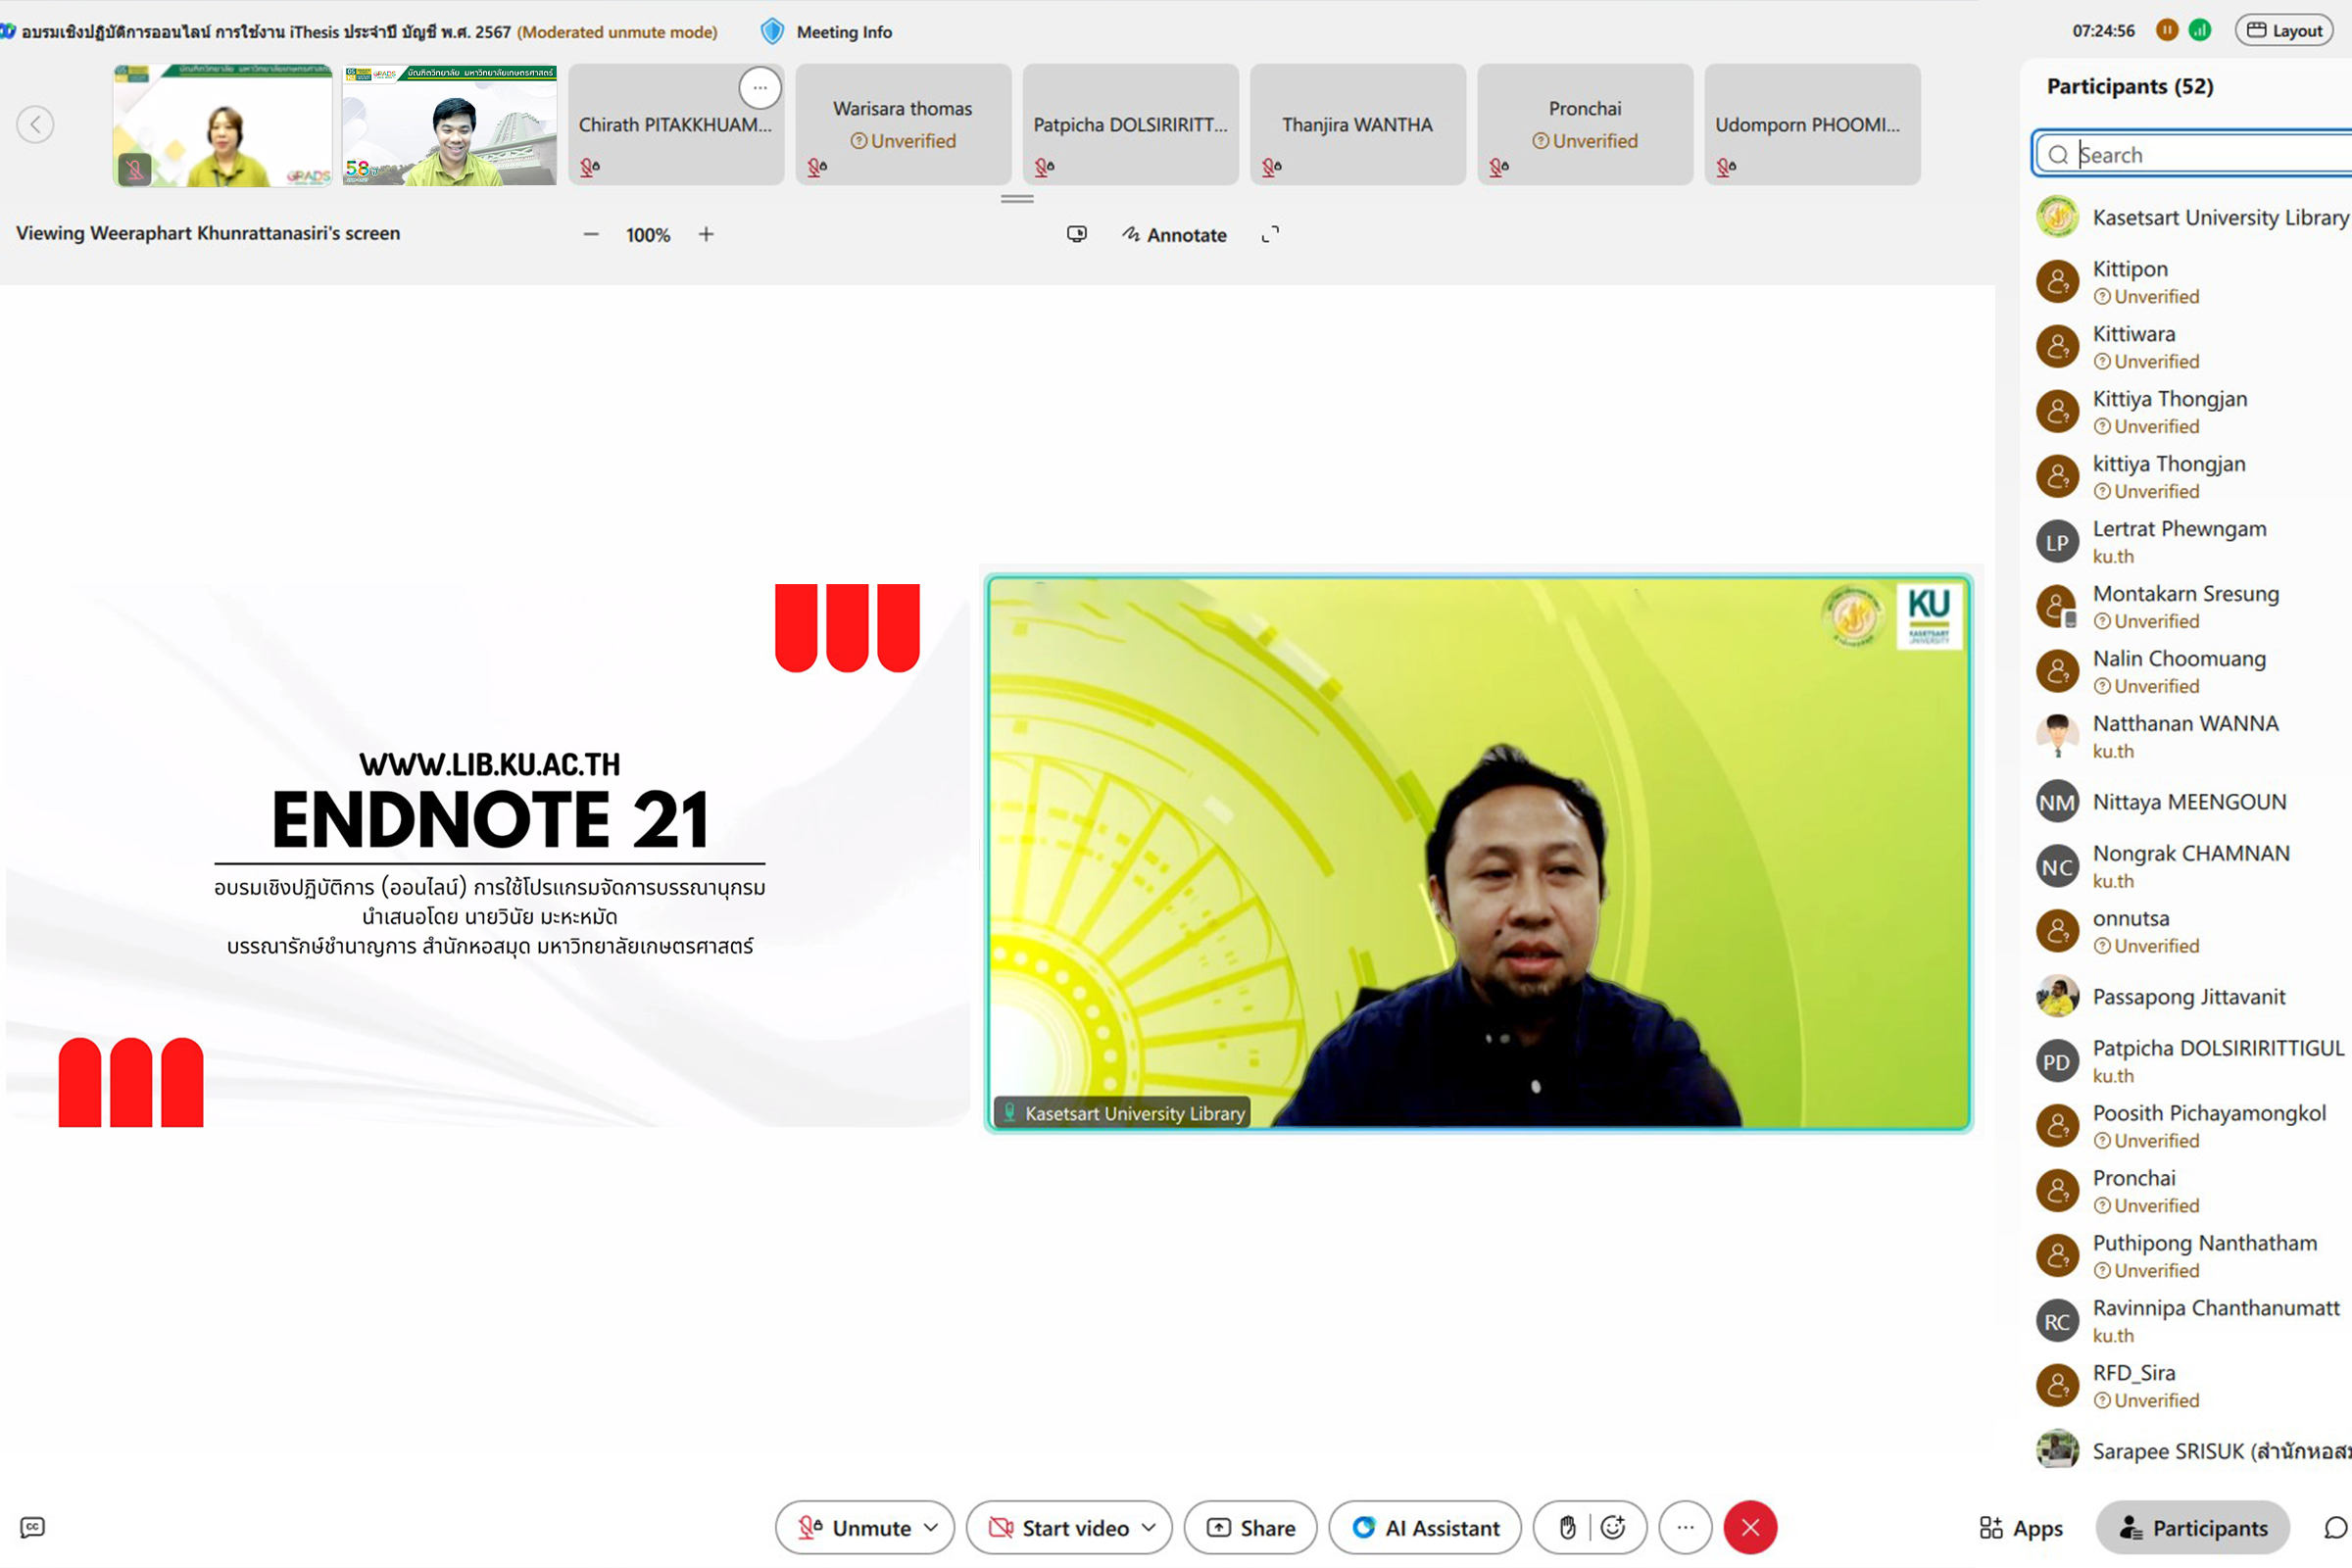Toggle Start video
Image resolution: width=2352 pixels, height=1568 pixels.
1058,1527
